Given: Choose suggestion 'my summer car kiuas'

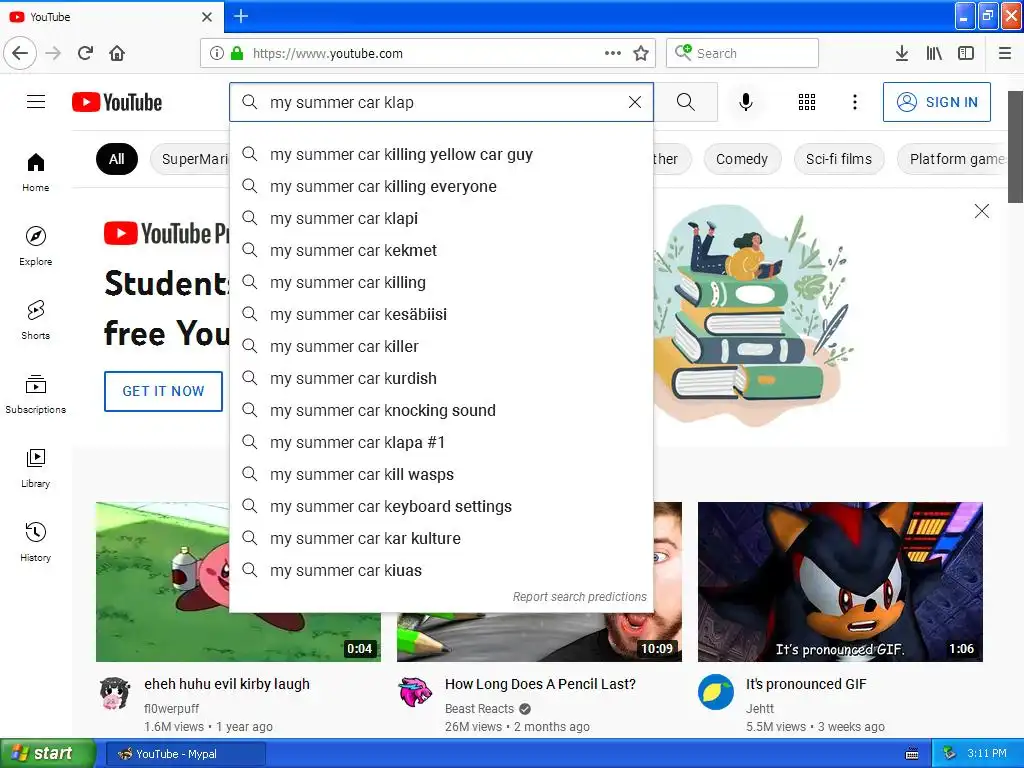Looking at the screenshot, I should point(441,571).
